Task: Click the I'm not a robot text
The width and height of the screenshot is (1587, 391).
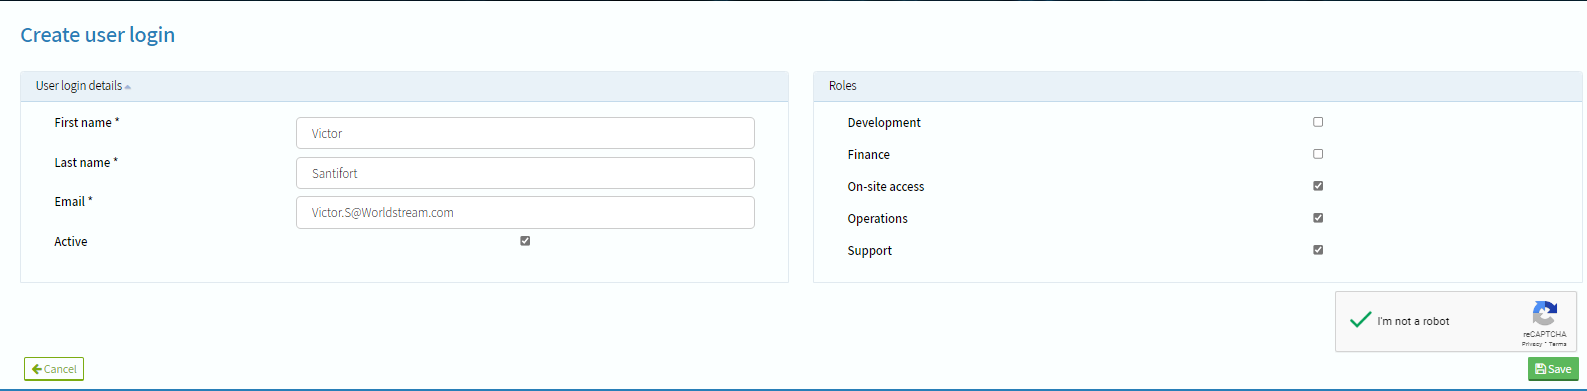Action: pos(1413,321)
